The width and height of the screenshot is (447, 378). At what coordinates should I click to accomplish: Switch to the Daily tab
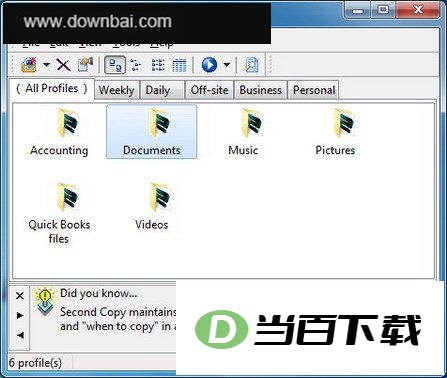pyautogui.click(x=162, y=90)
